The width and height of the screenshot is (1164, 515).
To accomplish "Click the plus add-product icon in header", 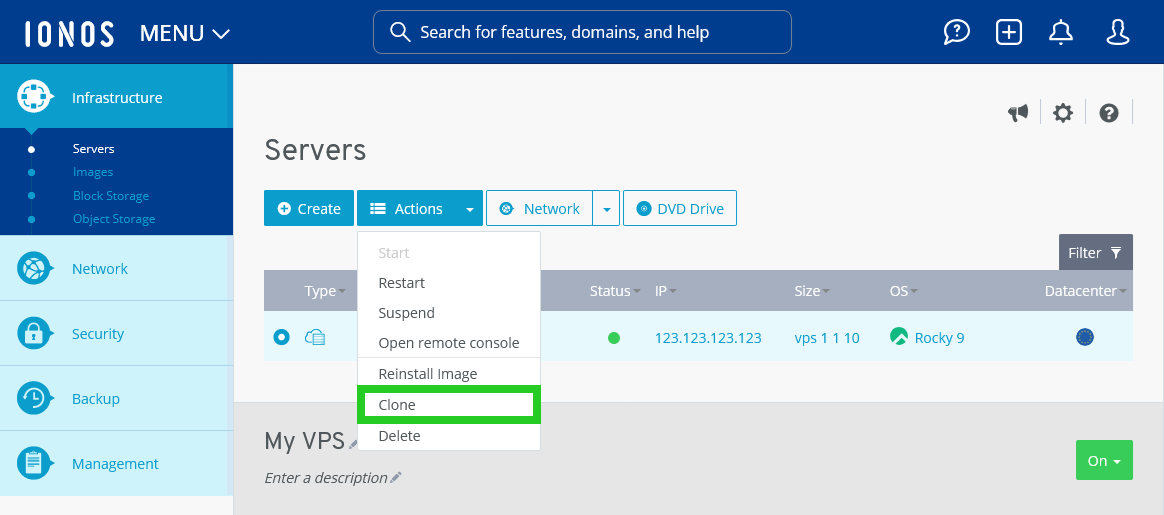I will tap(1009, 32).
